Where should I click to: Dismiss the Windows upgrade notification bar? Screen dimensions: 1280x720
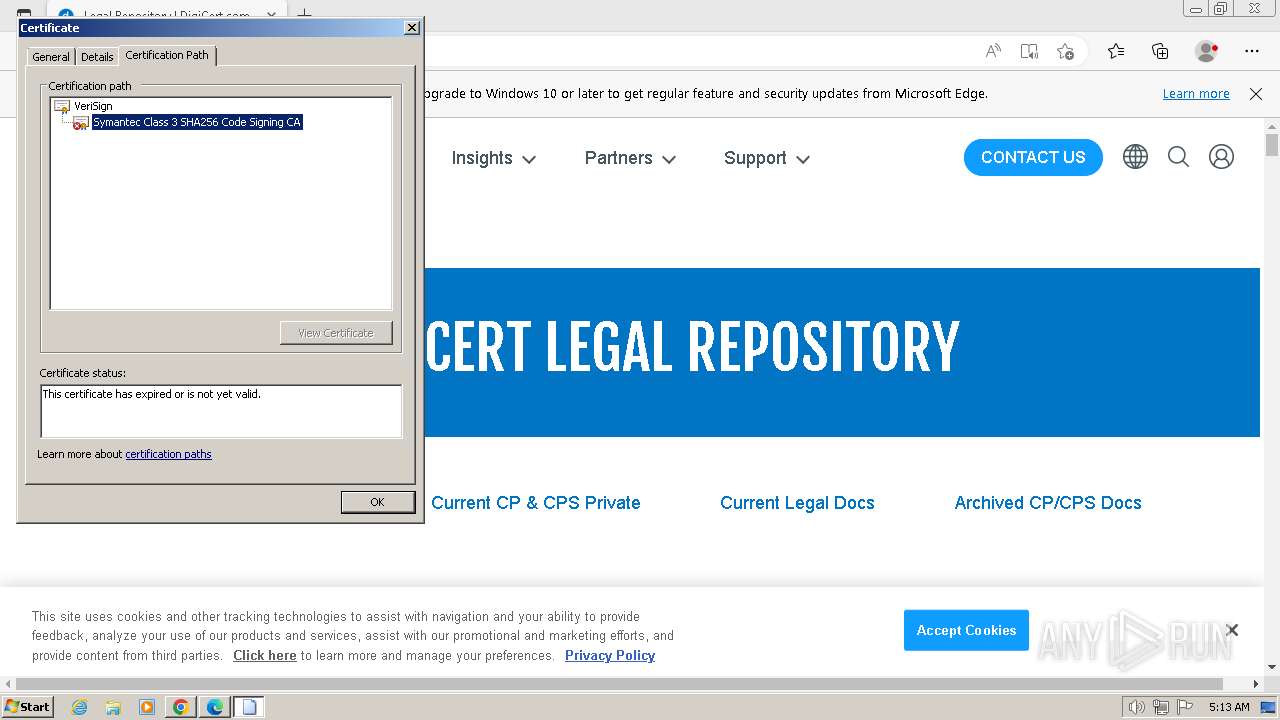1256,94
